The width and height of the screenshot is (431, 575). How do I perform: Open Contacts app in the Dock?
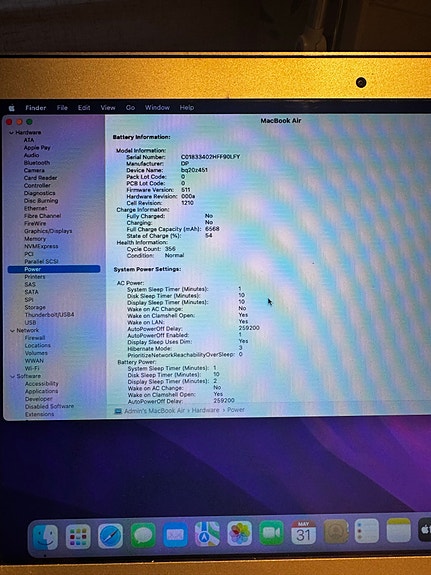pyautogui.click(x=336, y=531)
